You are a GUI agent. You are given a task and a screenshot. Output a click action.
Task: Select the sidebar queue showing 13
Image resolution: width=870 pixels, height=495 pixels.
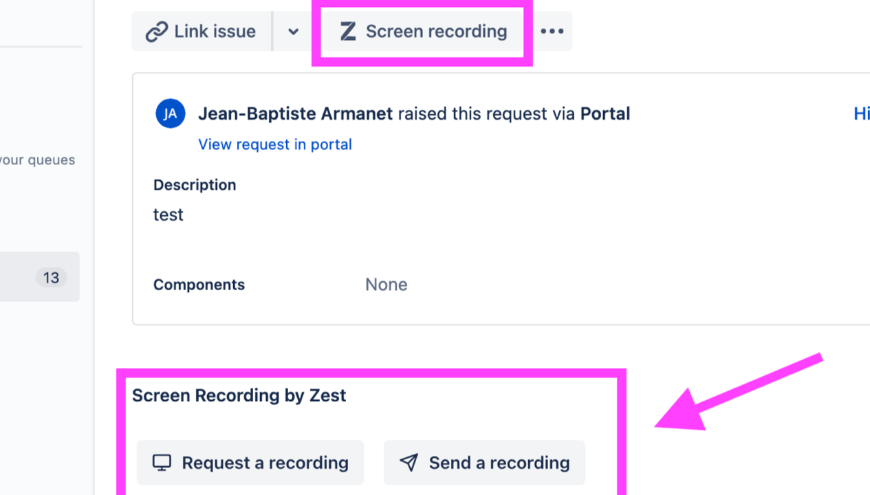point(40,277)
